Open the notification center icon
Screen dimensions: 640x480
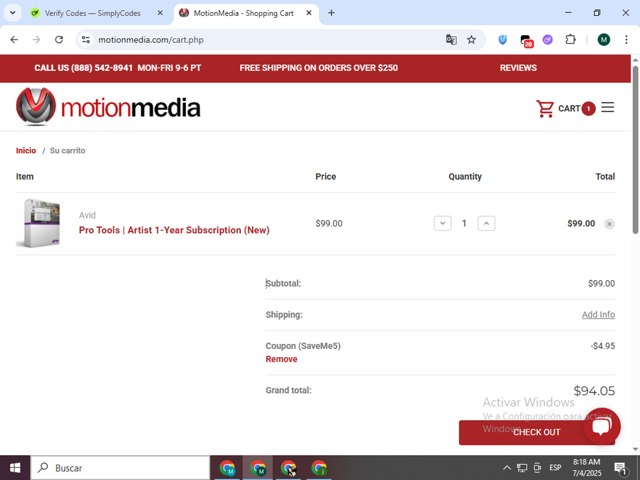[x=621, y=468]
